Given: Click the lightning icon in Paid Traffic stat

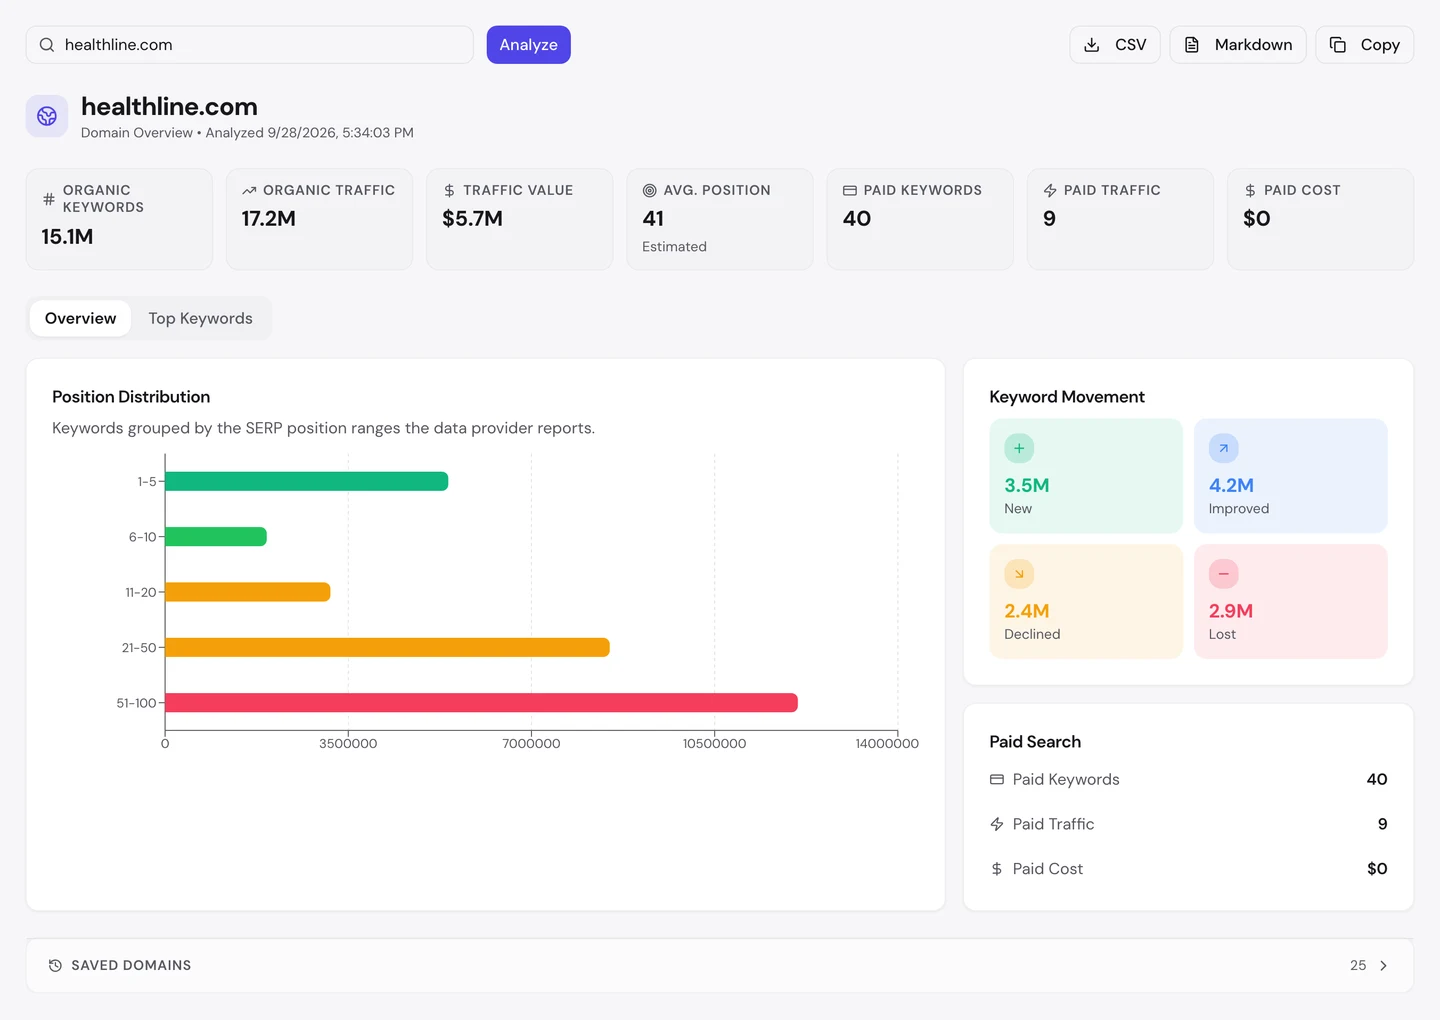Looking at the screenshot, I should (1050, 190).
